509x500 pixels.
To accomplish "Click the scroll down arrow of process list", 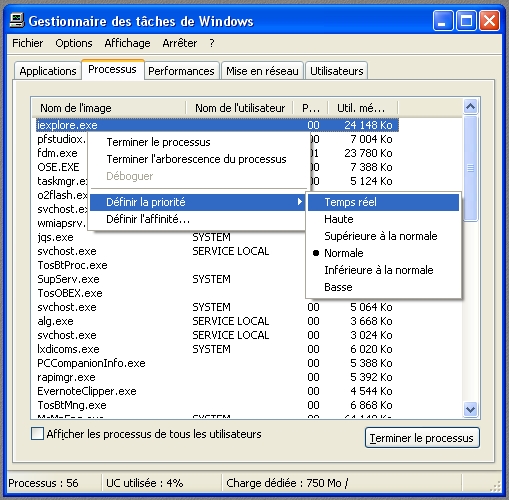I will [x=470, y=409].
